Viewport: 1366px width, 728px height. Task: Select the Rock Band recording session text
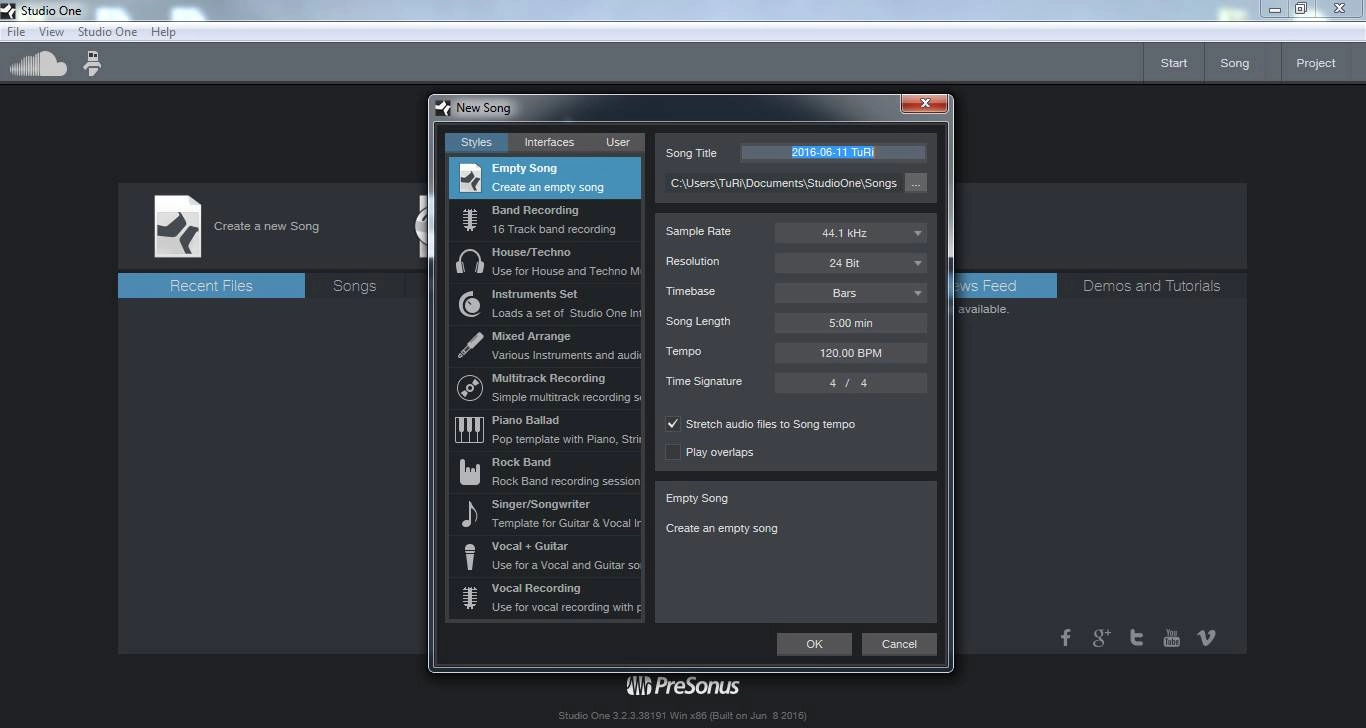565,481
